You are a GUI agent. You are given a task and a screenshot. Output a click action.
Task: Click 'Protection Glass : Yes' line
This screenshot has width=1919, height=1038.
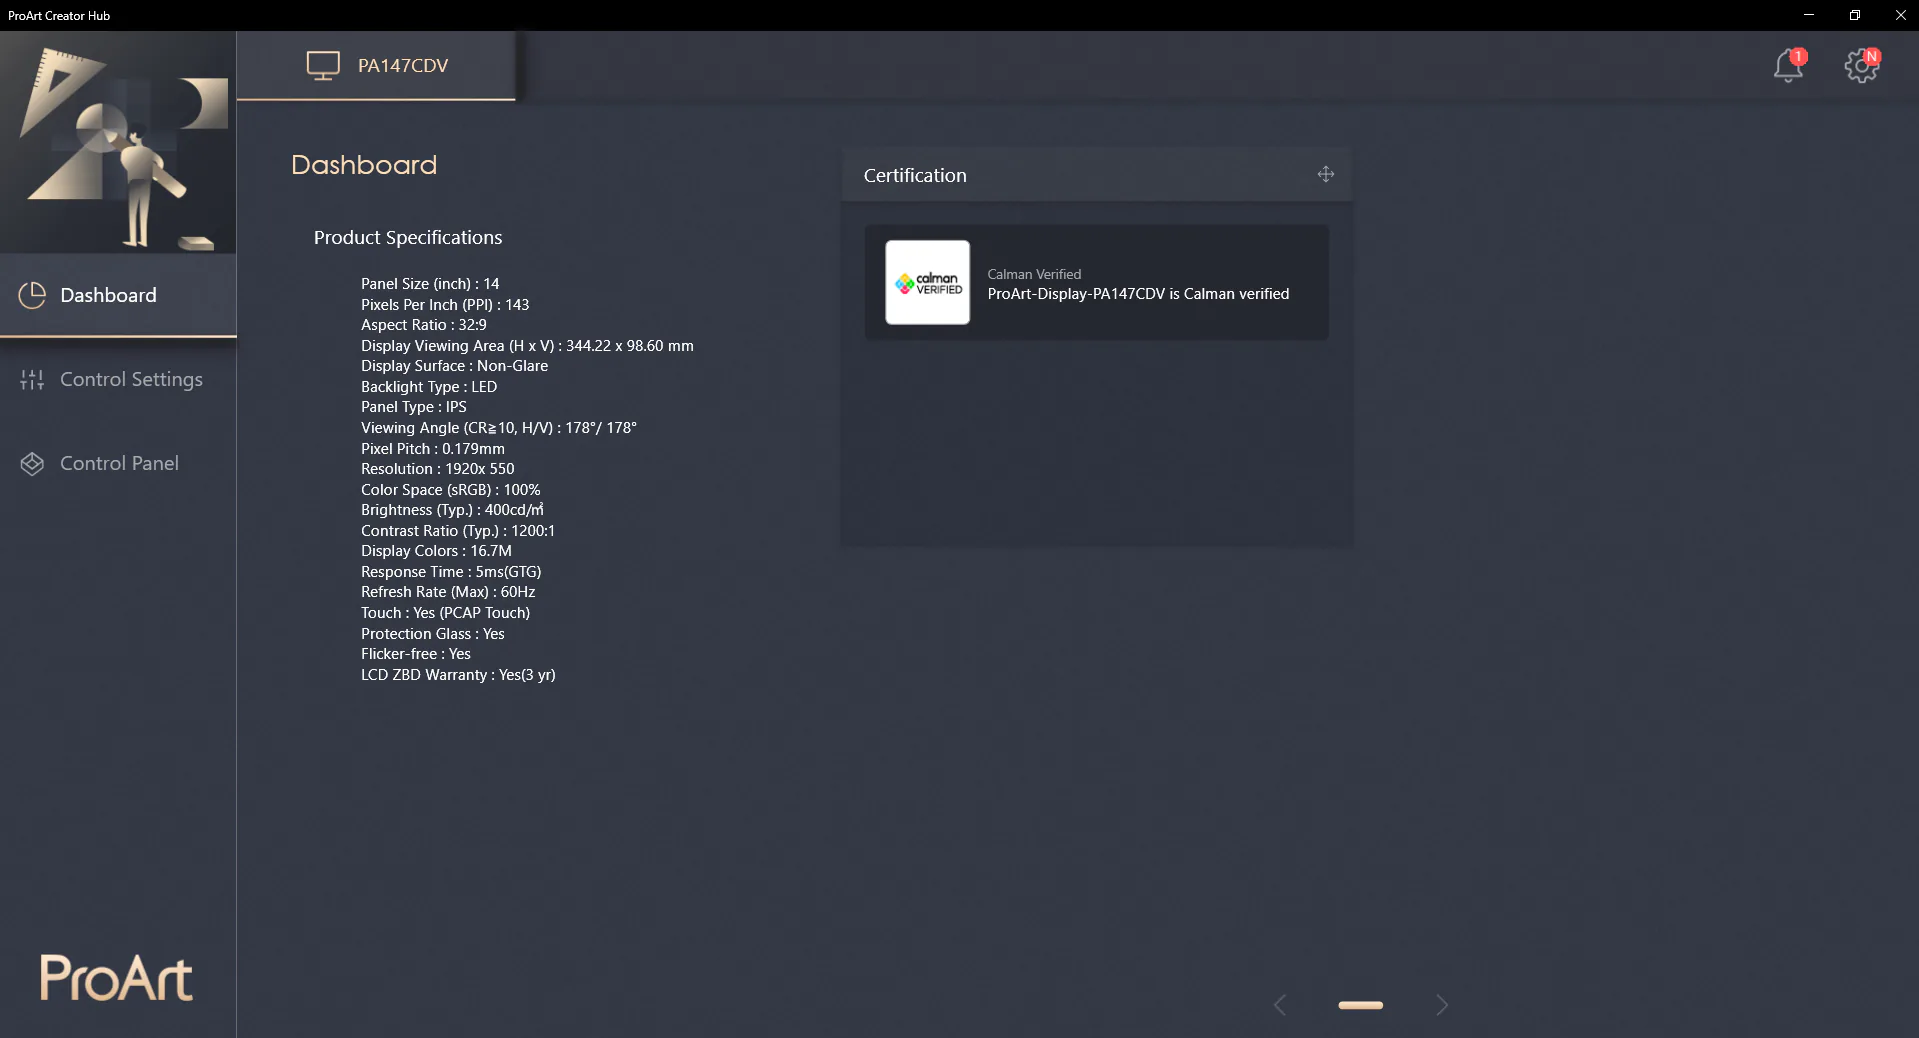coord(433,634)
